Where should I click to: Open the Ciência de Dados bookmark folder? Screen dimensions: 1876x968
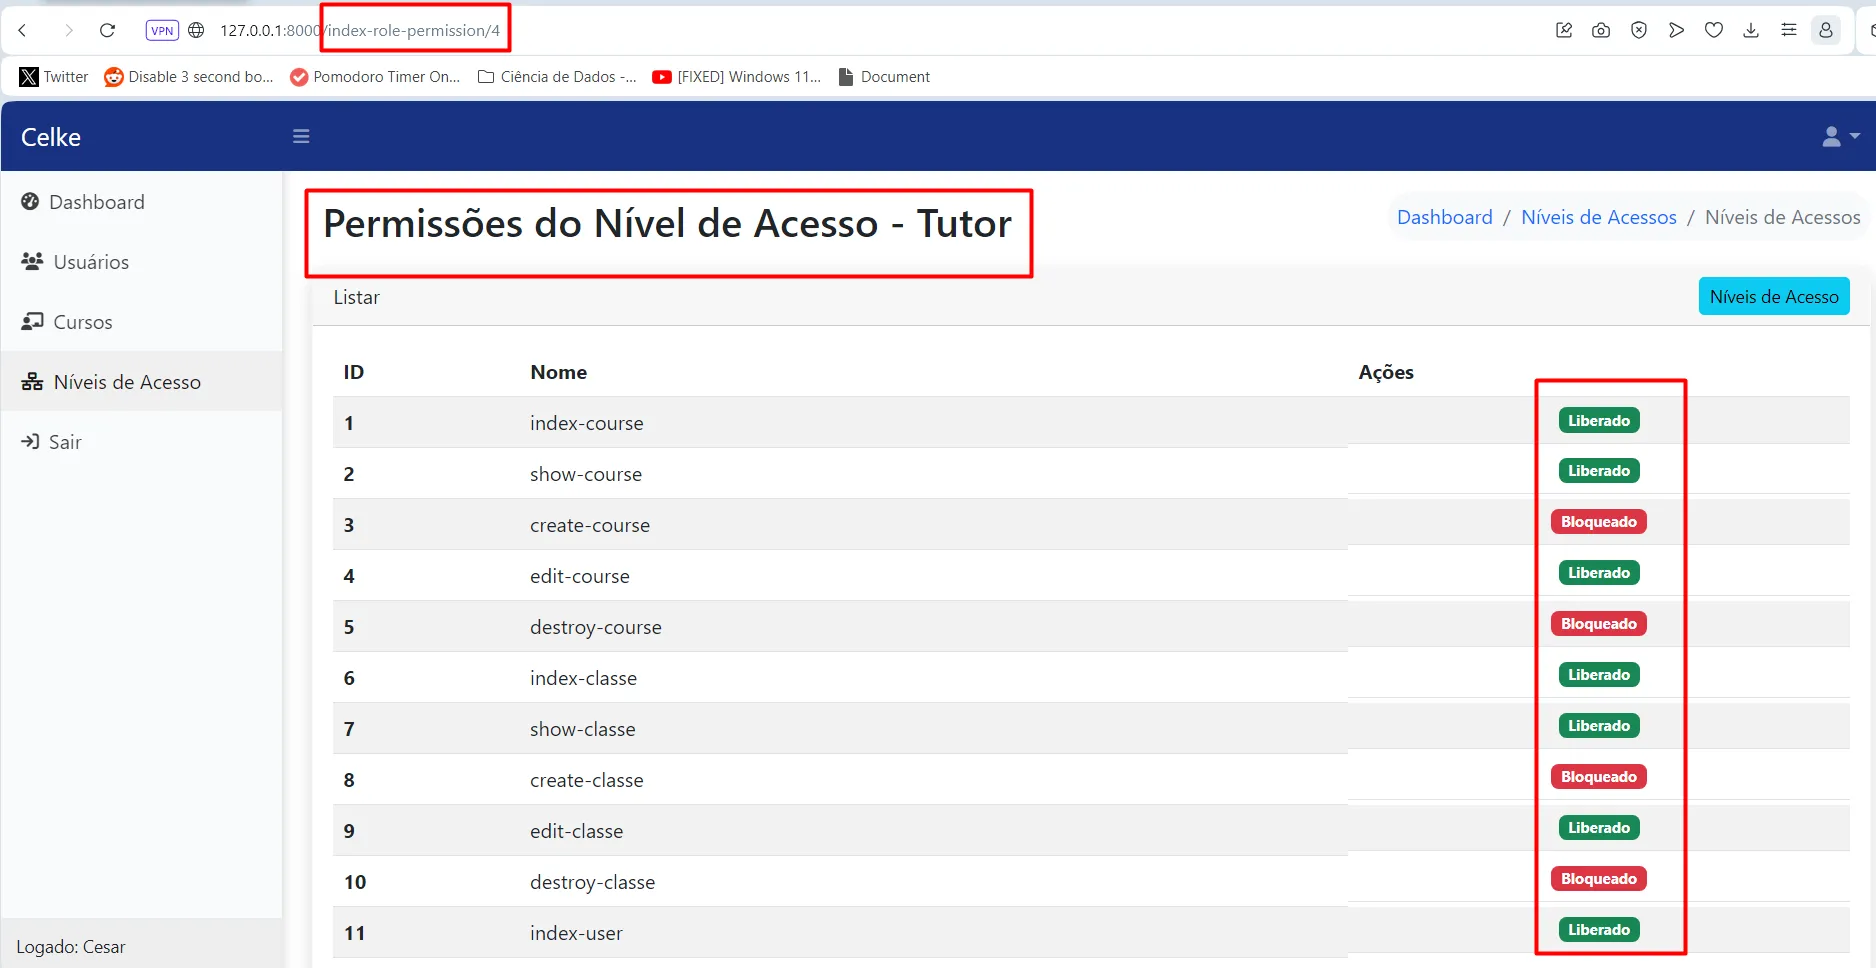click(x=557, y=77)
